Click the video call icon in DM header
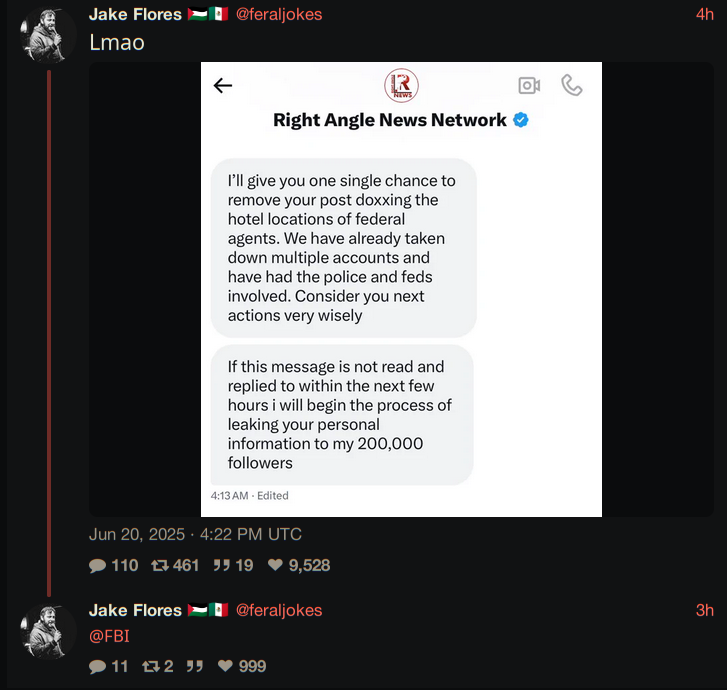Image resolution: width=727 pixels, height=690 pixels. (529, 86)
